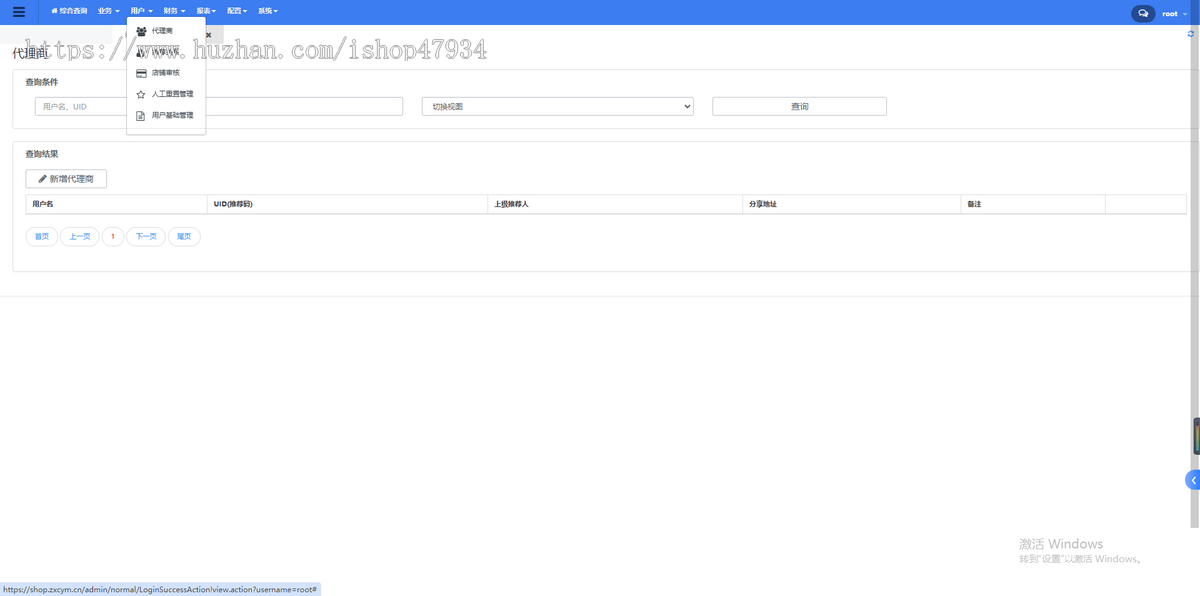The height and width of the screenshot is (596, 1200).
Task: Select 店铺审核 menu entry
Action: click(166, 73)
